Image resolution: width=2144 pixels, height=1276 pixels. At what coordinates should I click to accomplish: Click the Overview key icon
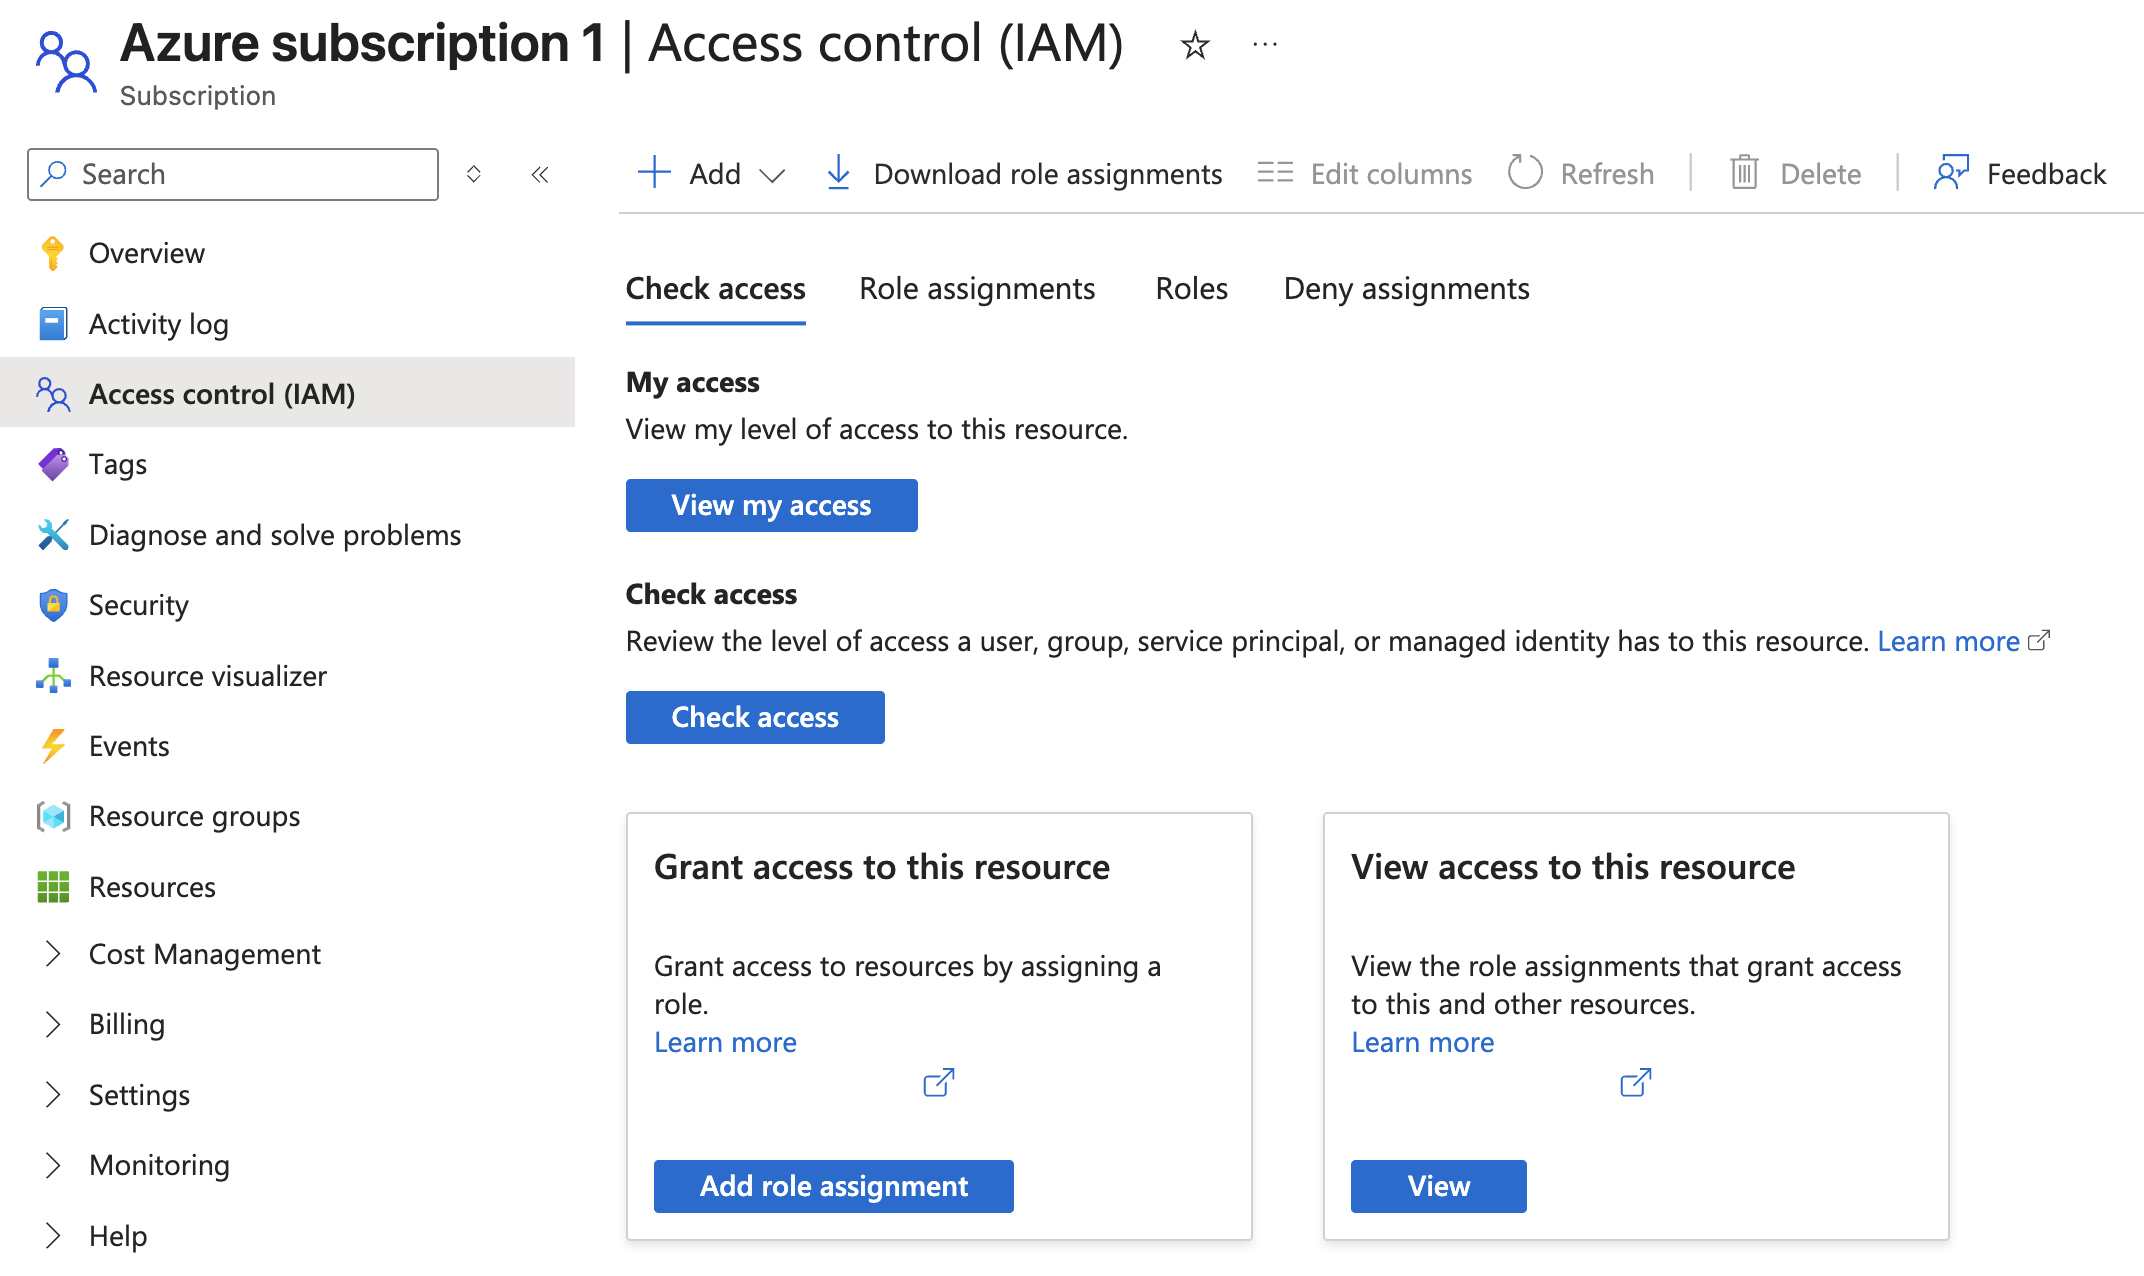[x=53, y=253]
